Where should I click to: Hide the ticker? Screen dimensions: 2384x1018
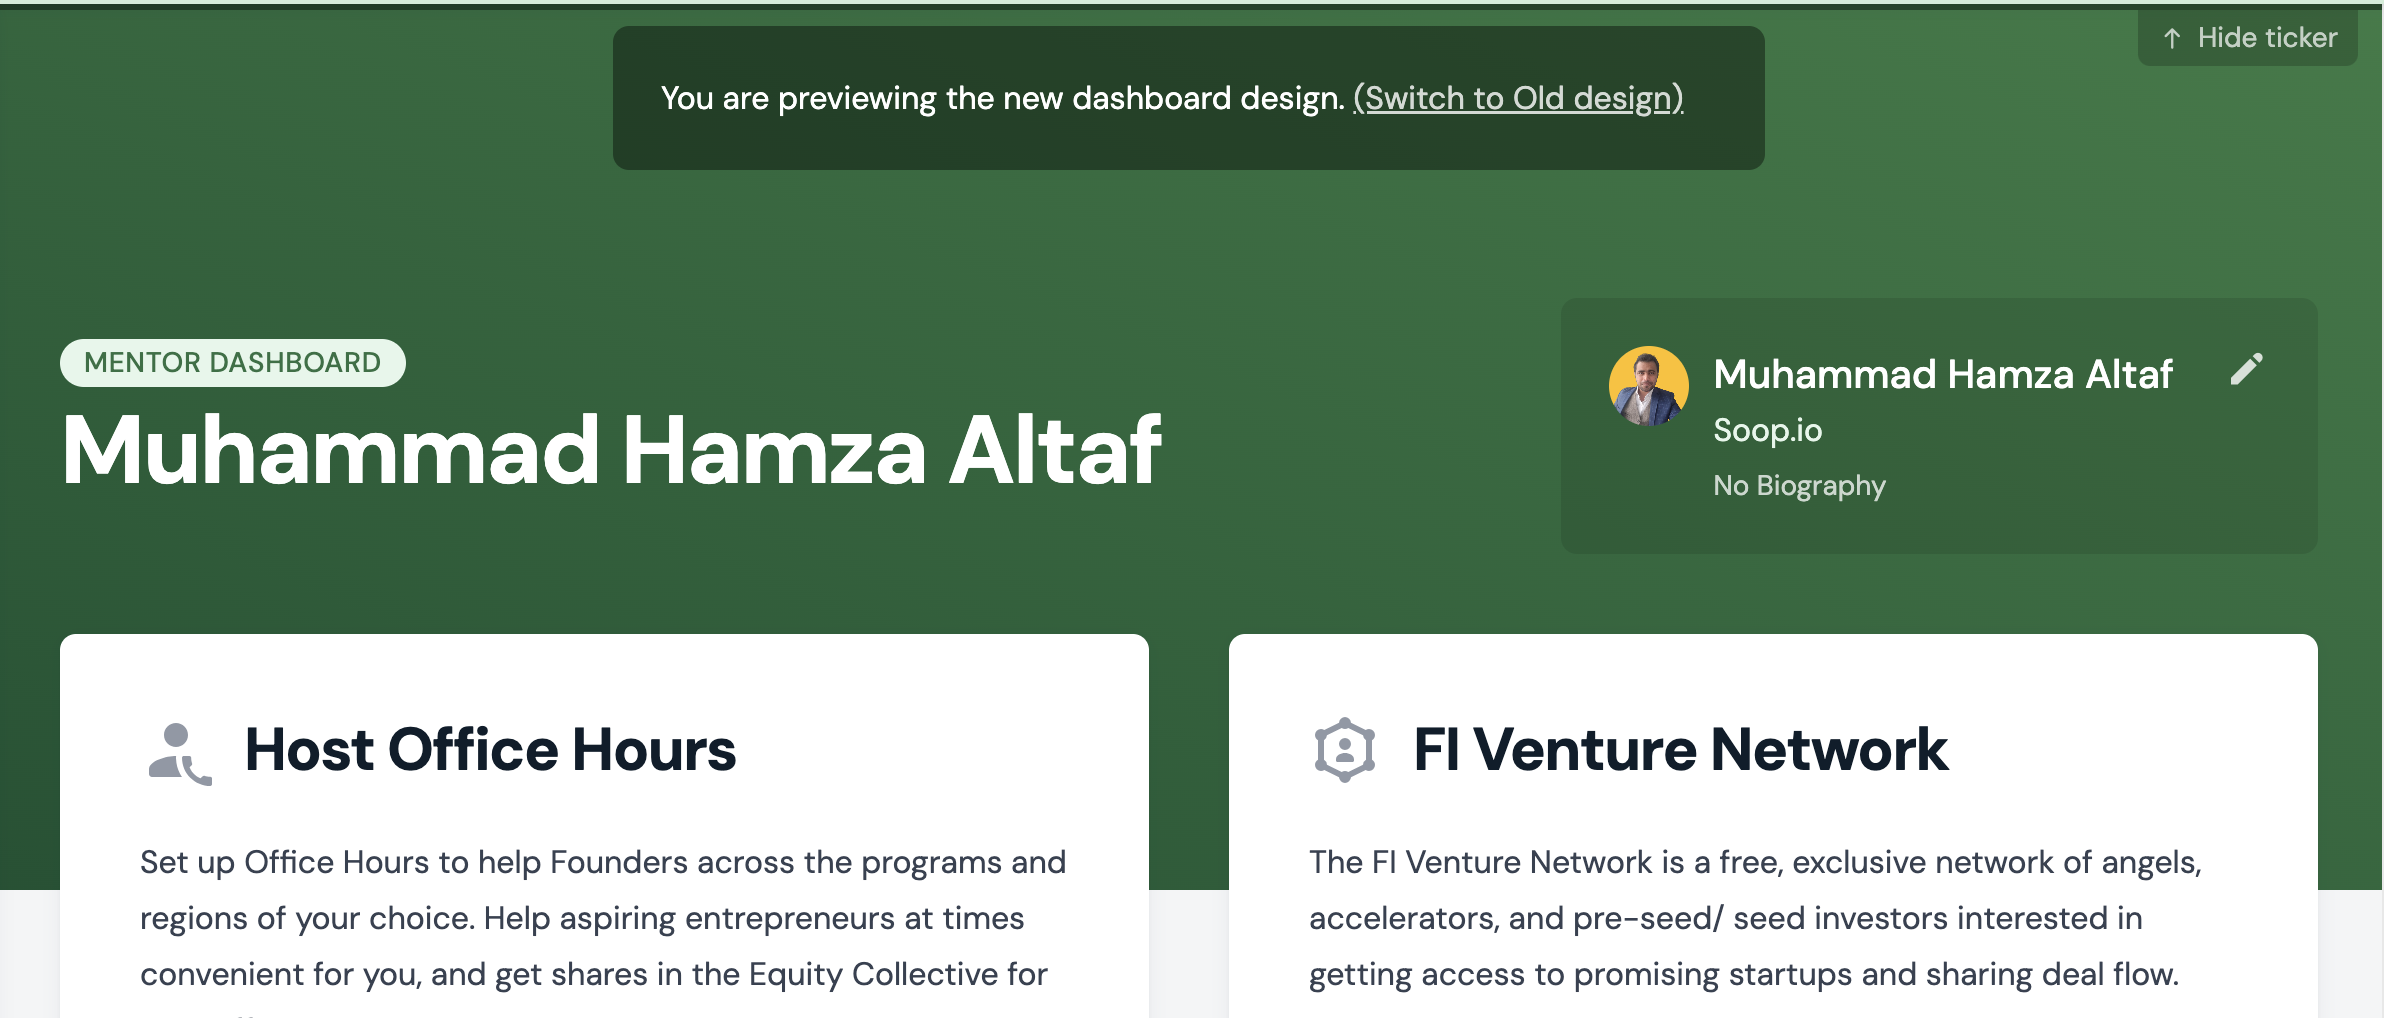point(2247,38)
